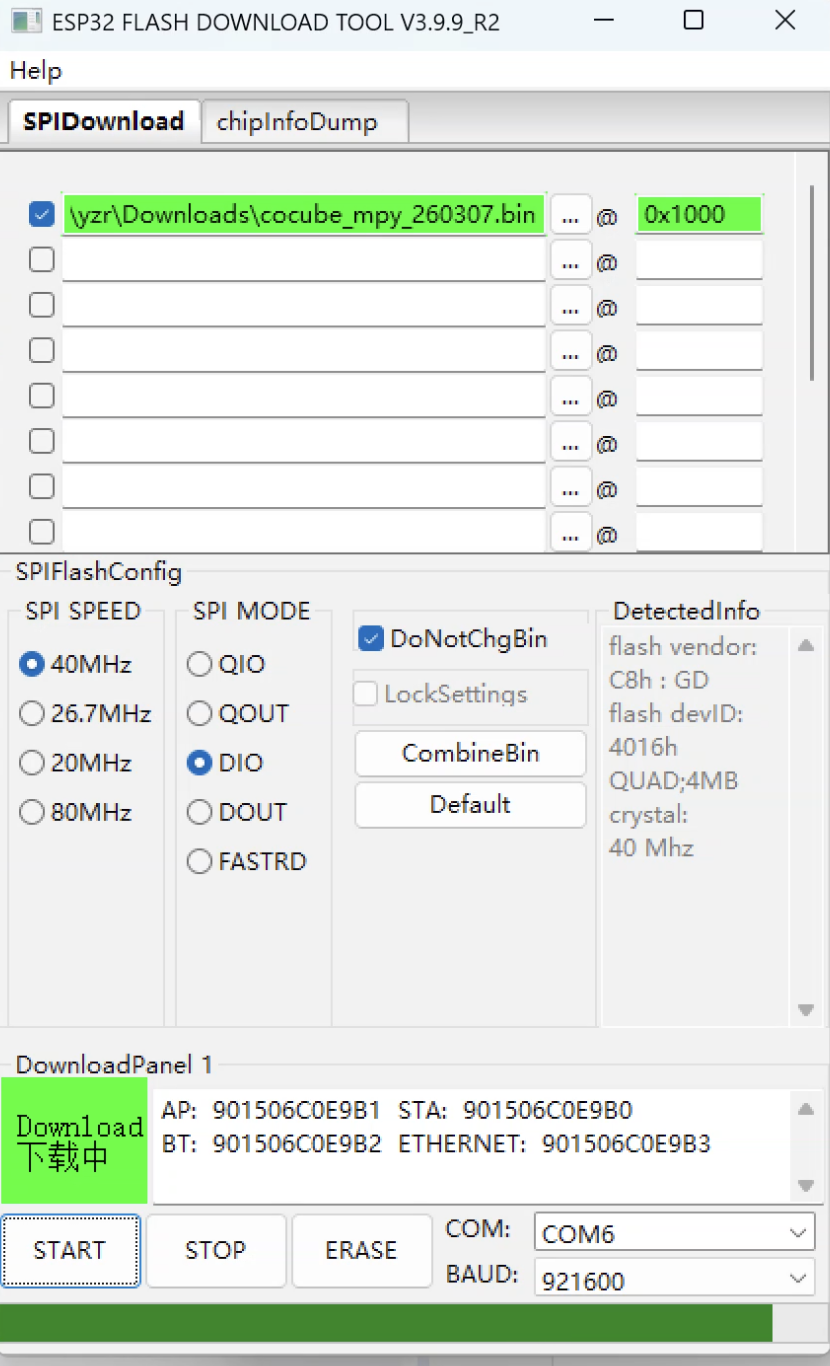The width and height of the screenshot is (830, 1366).
Task: Select the 80MHz SPI speed
Action: pos(31,812)
